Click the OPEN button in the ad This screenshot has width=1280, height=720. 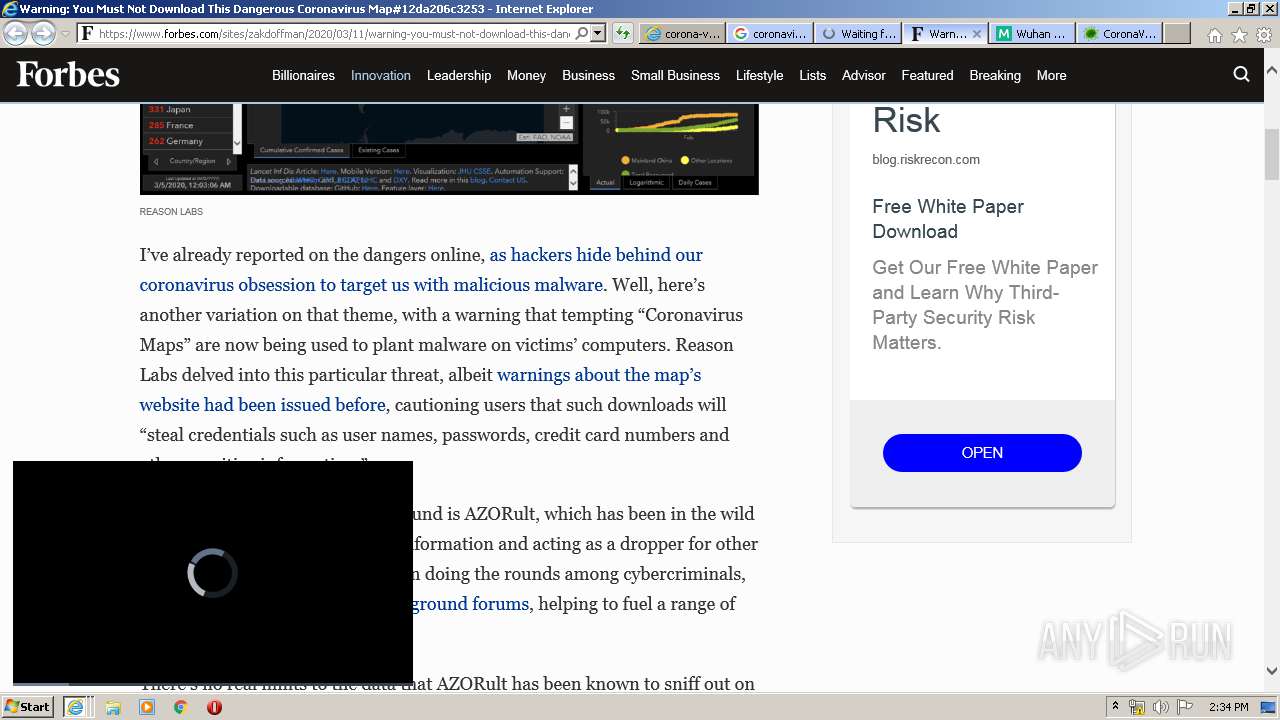pyautogui.click(x=982, y=453)
